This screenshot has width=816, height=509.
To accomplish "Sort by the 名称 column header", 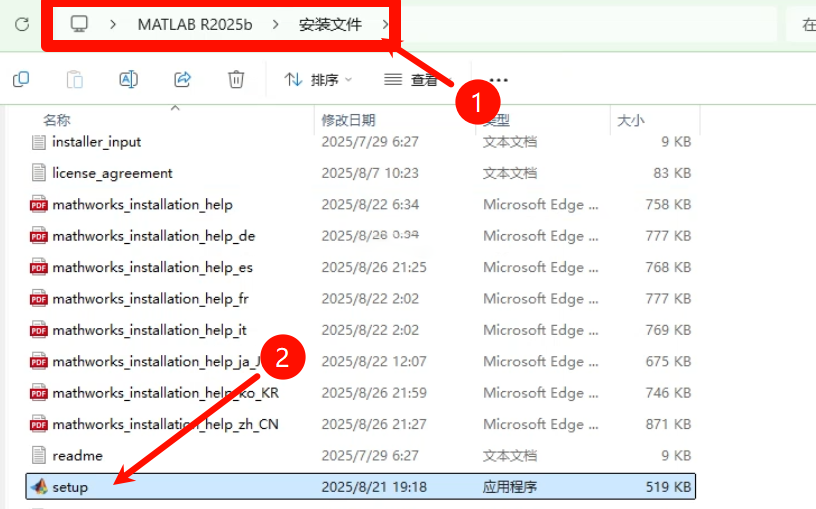I will pyautogui.click(x=57, y=120).
